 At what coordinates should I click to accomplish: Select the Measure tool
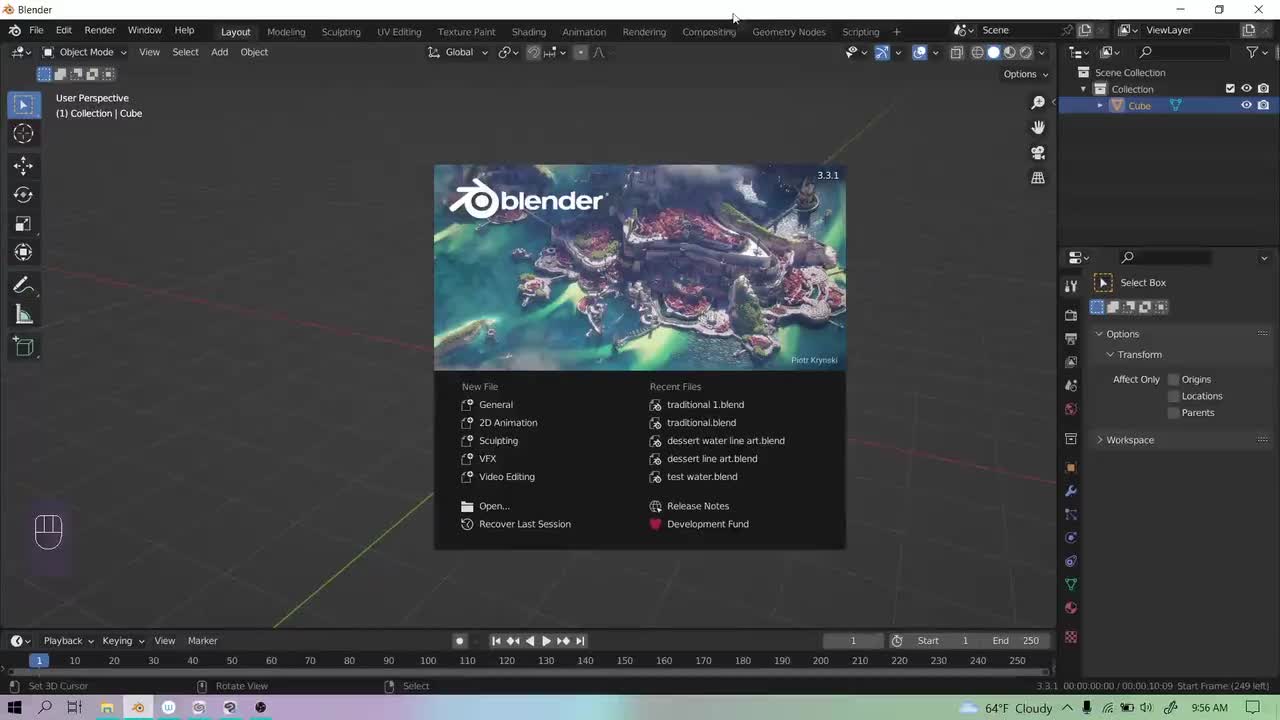coord(24,316)
